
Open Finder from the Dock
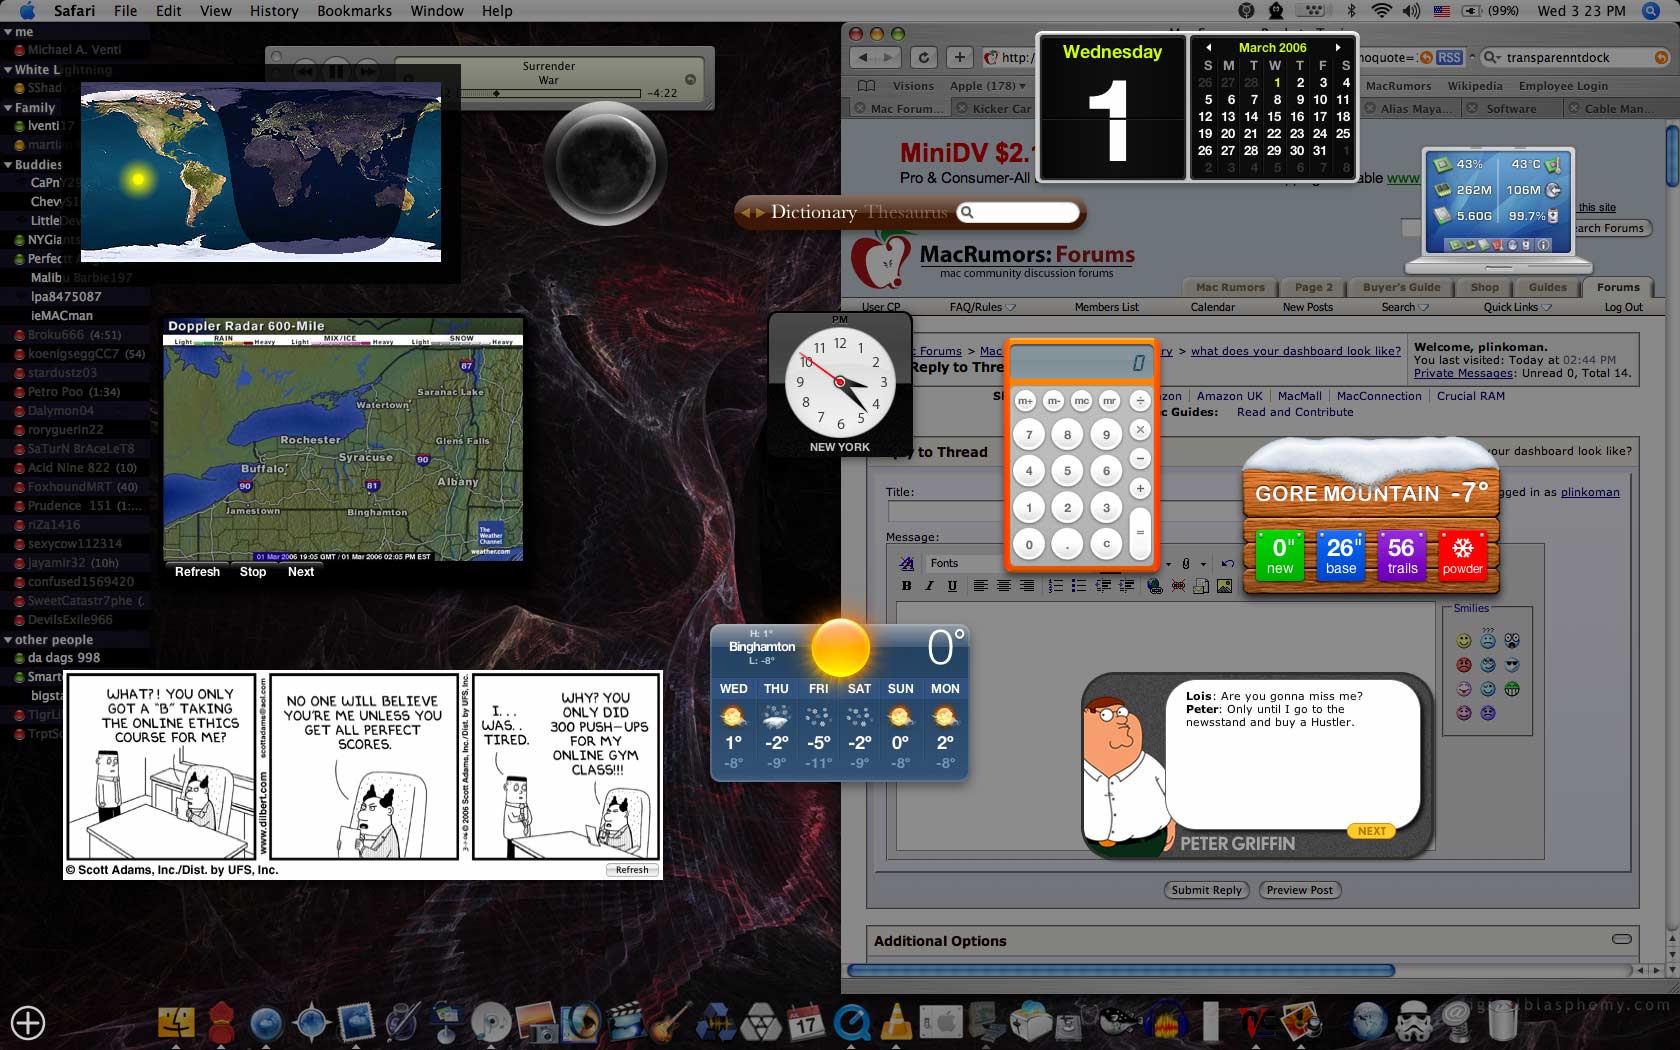coord(177,1022)
